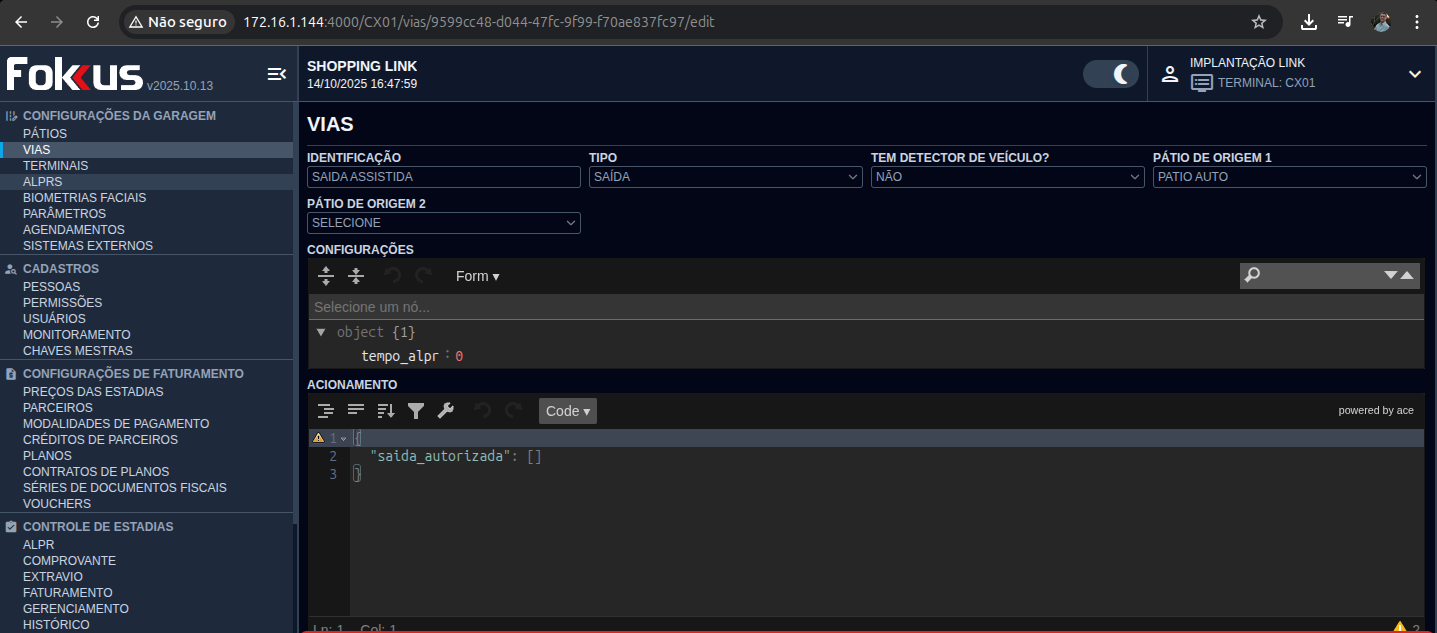Go to PREÇOS DAS ESTADIAS page
Viewport: 1437px width, 633px height.
tap(93, 392)
